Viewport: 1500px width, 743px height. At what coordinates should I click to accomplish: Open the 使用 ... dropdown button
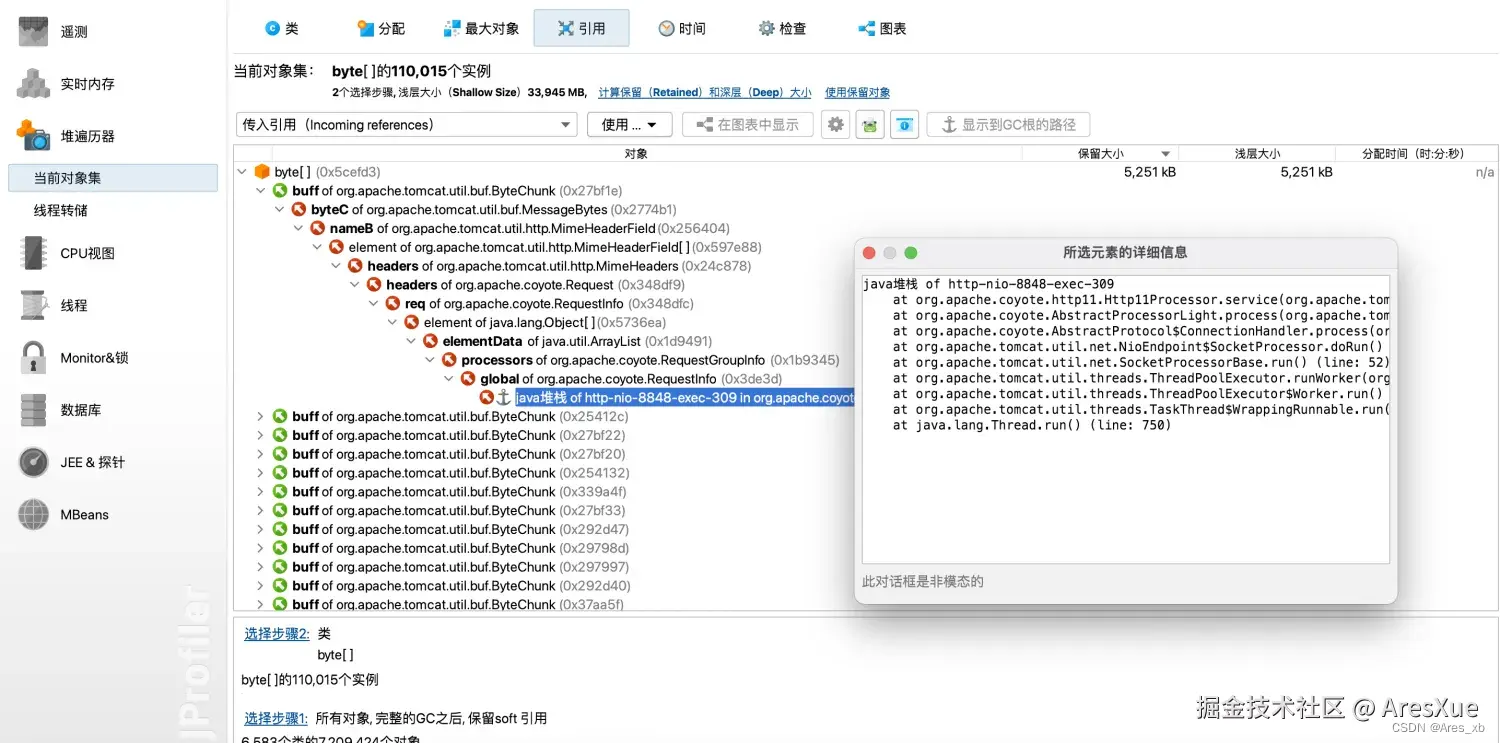pyautogui.click(x=629, y=125)
